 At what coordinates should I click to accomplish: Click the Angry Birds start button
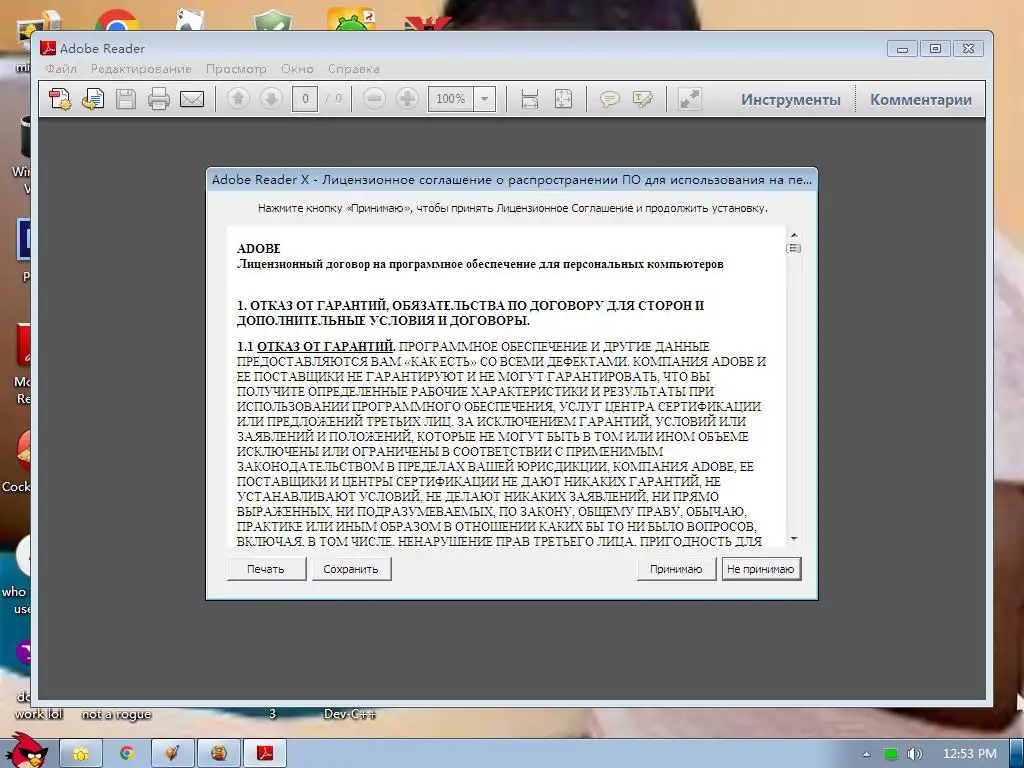click(25, 750)
